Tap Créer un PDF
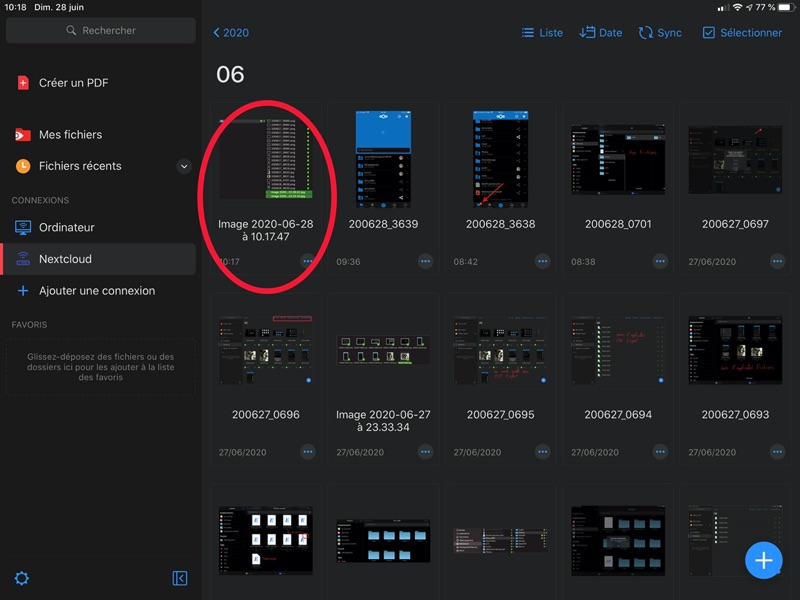Image resolution: width=800 pixels, height=600 pixels. [x=73, y=83]
